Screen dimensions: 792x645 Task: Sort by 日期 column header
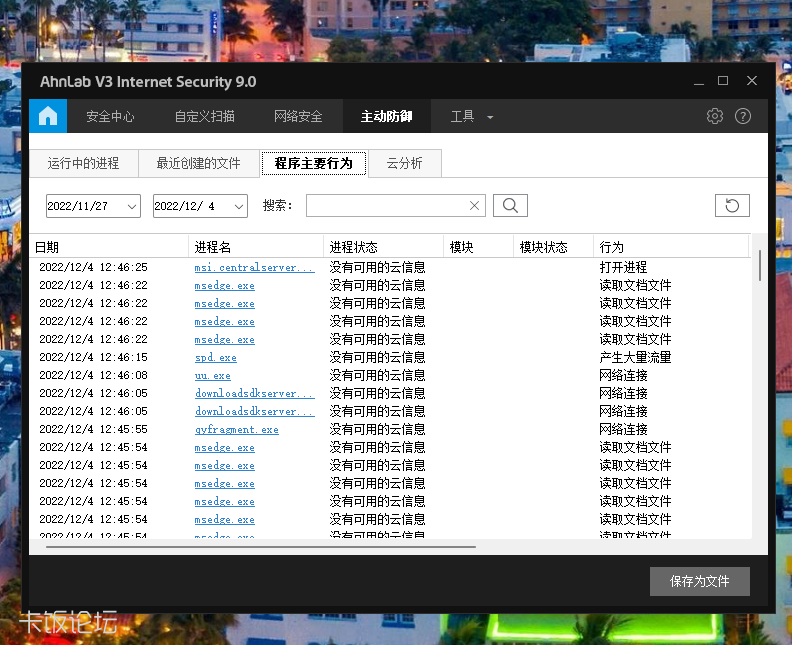(109, 247)
